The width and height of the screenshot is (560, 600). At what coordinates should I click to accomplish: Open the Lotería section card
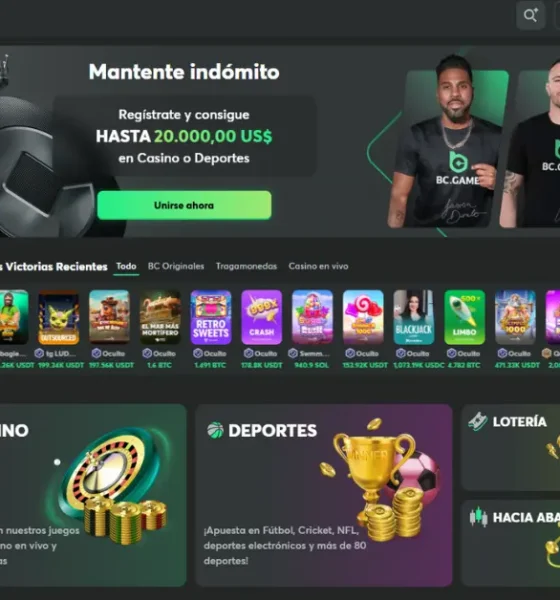coord(511,447)
